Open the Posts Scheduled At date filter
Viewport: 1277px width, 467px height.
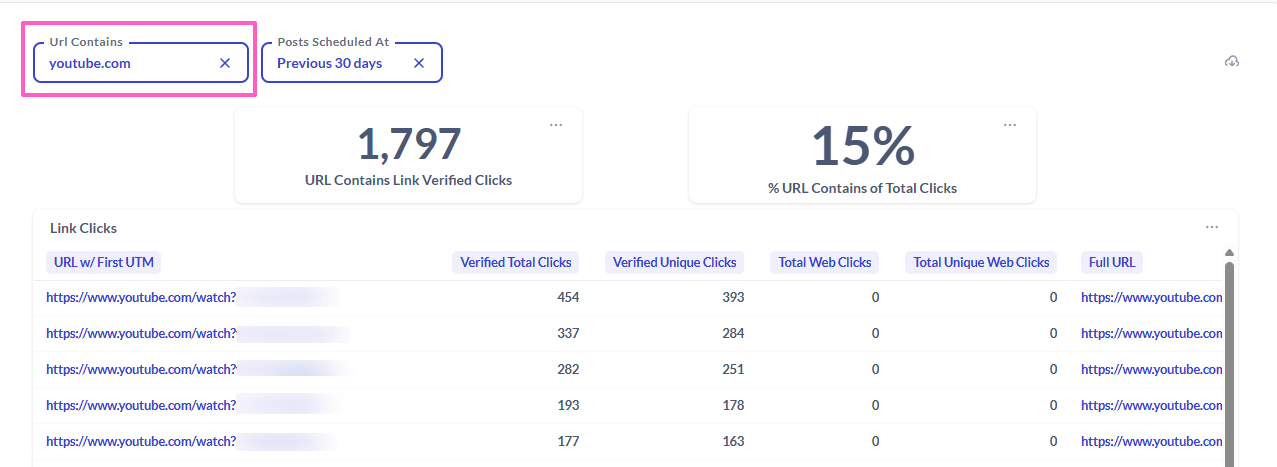[x=330, y=63]
